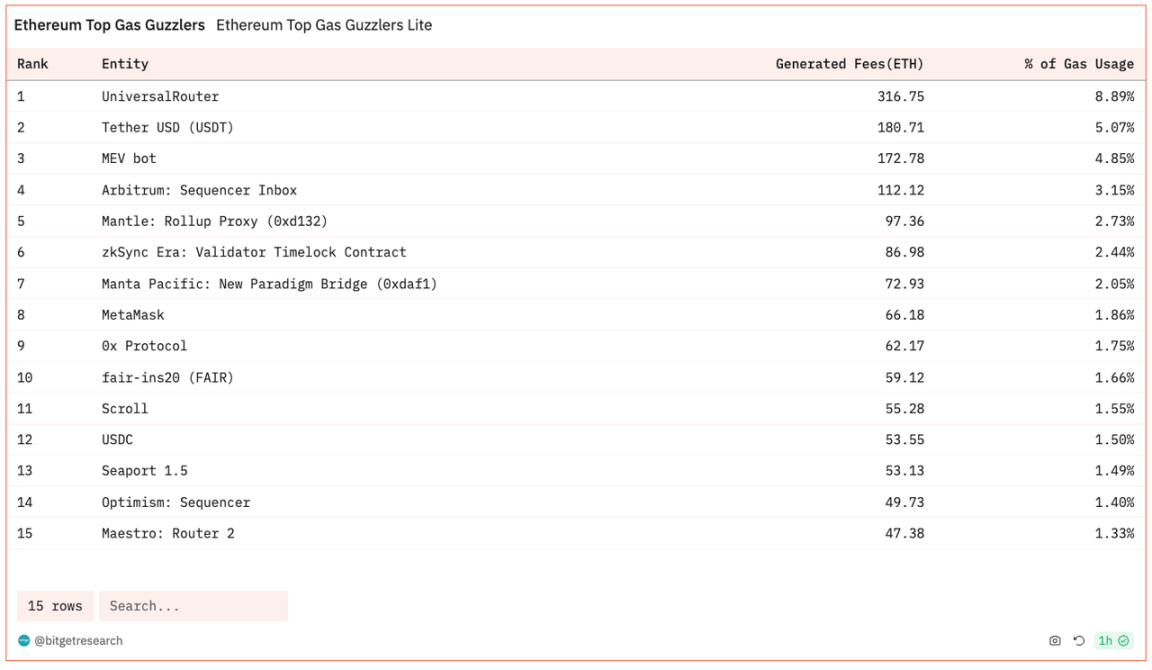Click the 1h data freshness badge
This screenshot has height=670, width=1152.
click(x=1105, y=641)
